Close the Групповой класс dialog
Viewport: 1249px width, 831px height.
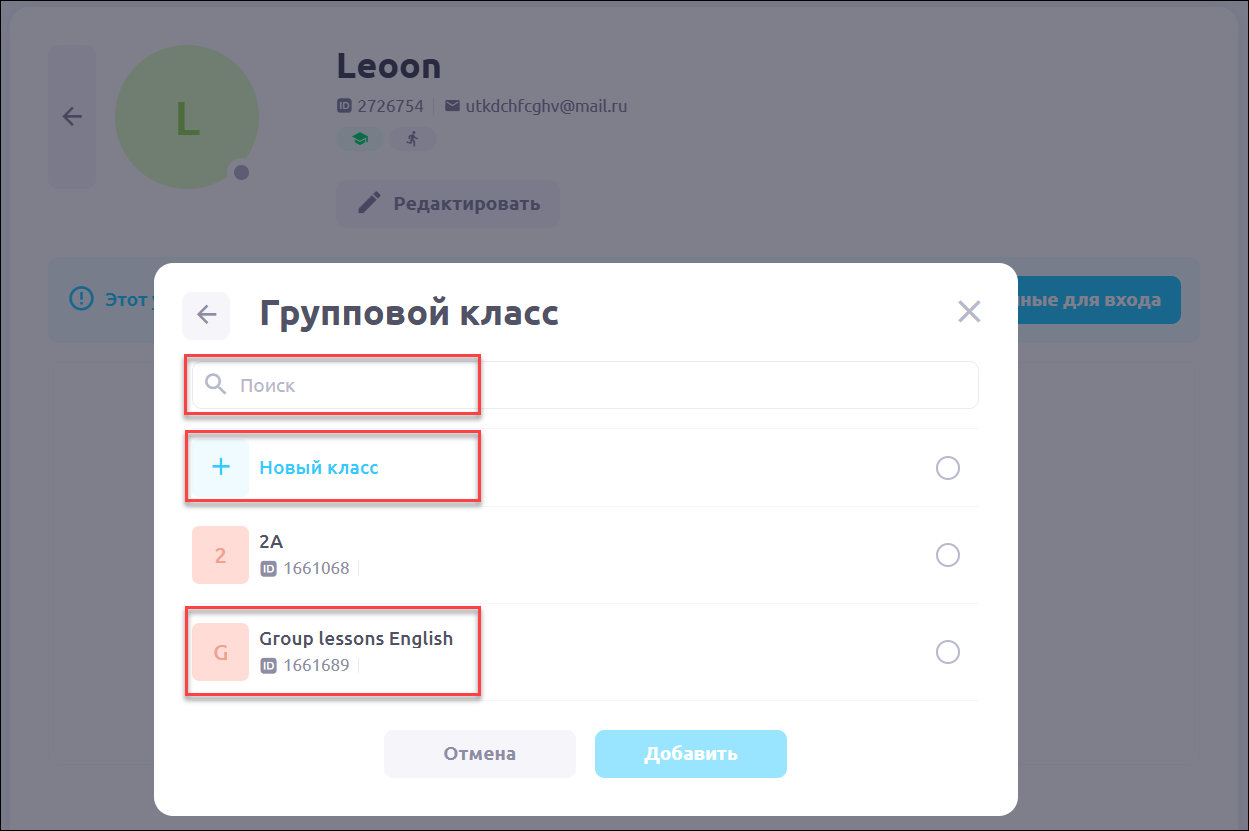tap(968, 312)
